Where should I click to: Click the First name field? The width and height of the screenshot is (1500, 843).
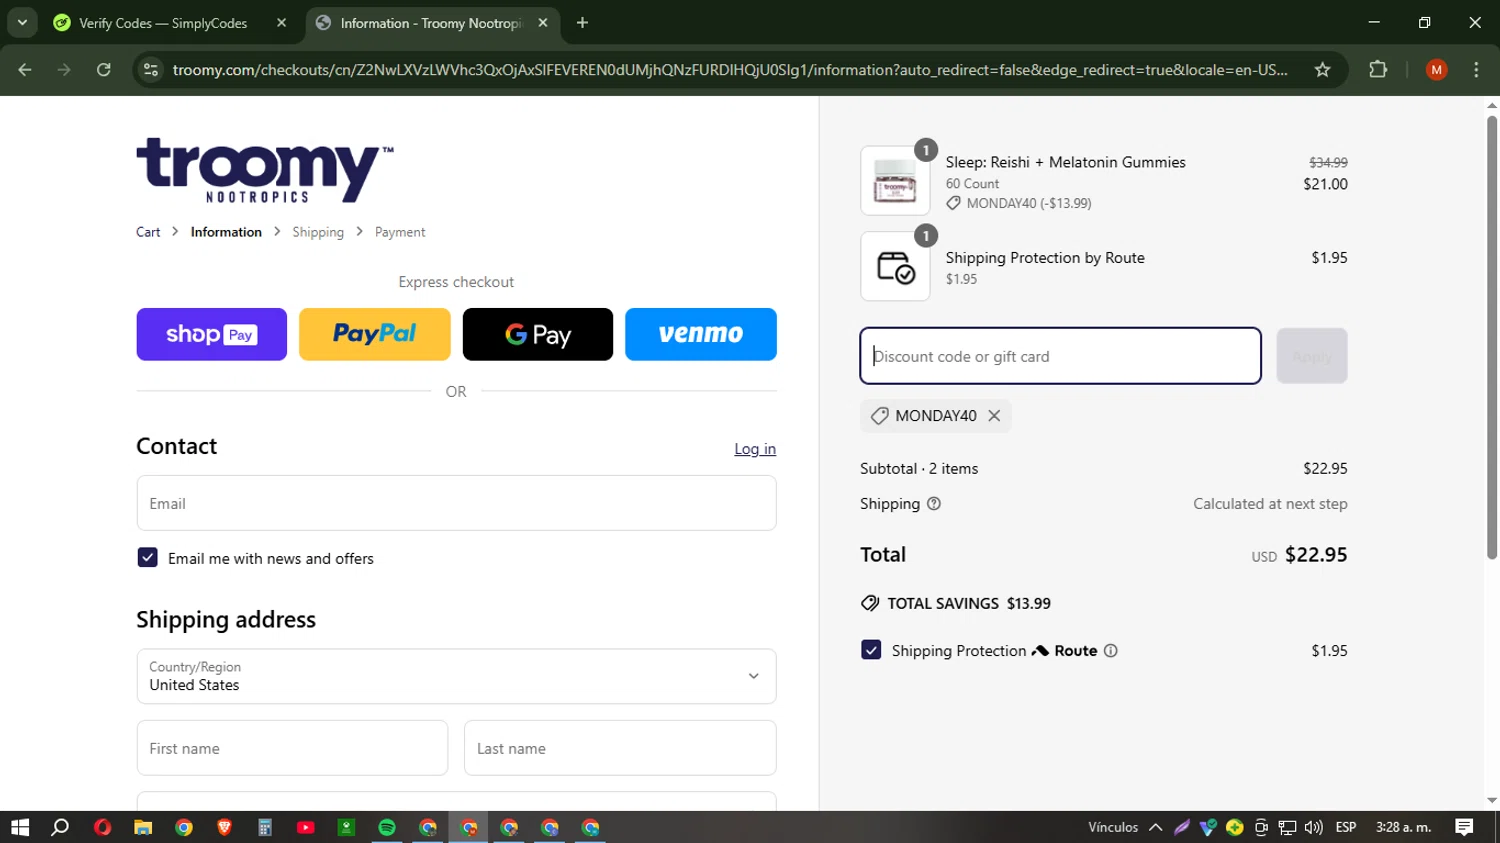pos(292,748)
